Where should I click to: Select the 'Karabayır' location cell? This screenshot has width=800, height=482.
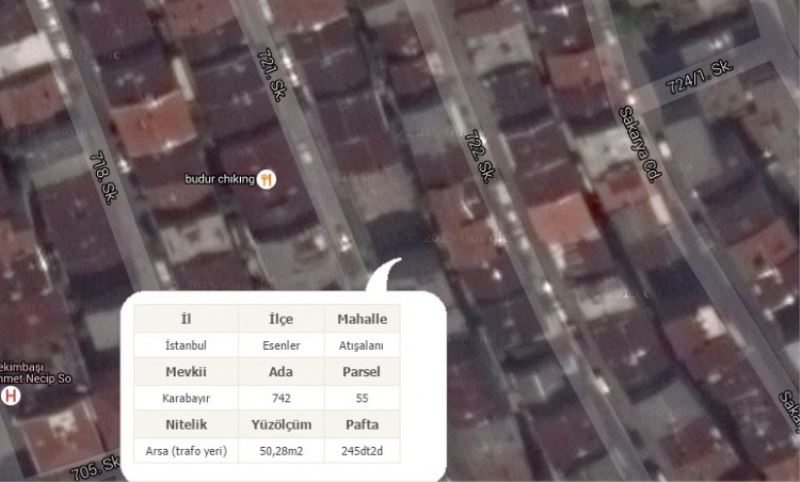[x=186, y=398]
